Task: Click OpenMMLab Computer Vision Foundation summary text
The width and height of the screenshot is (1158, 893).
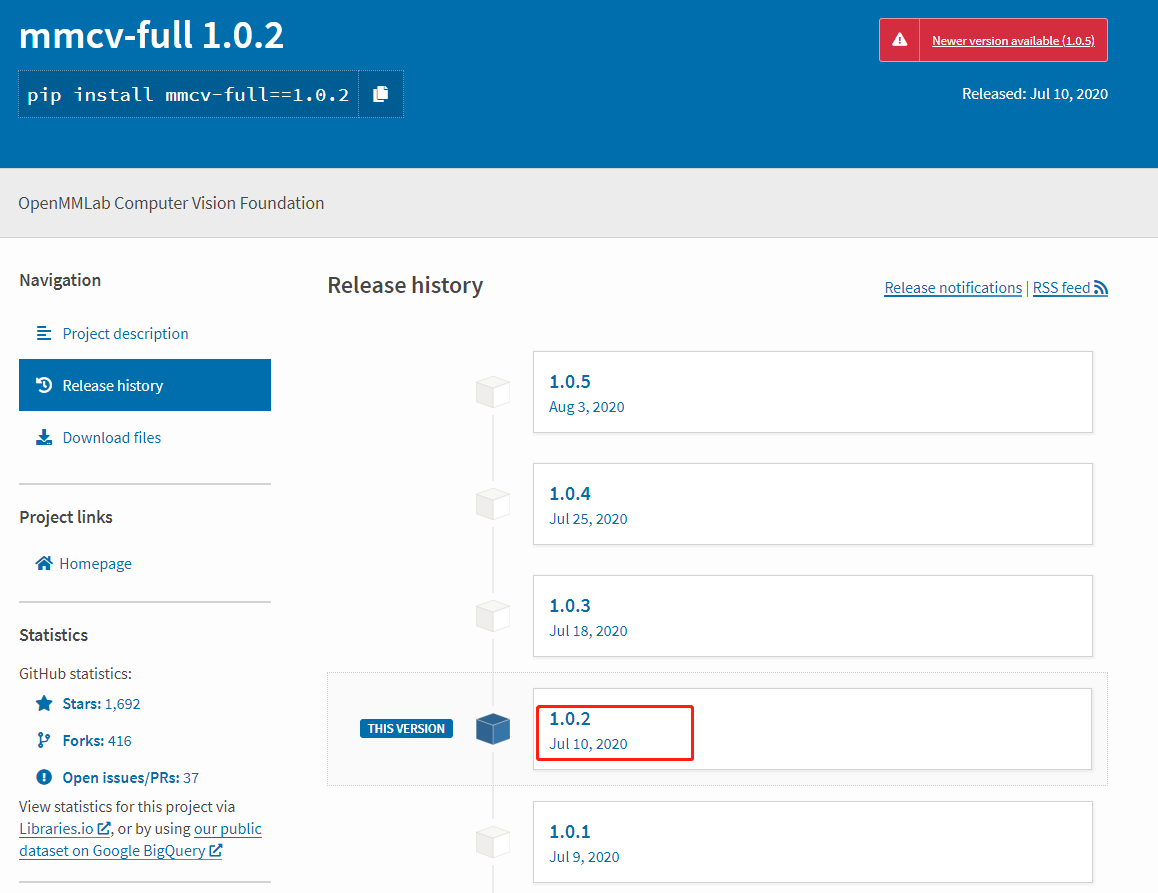Action: (x=171, y=203)
